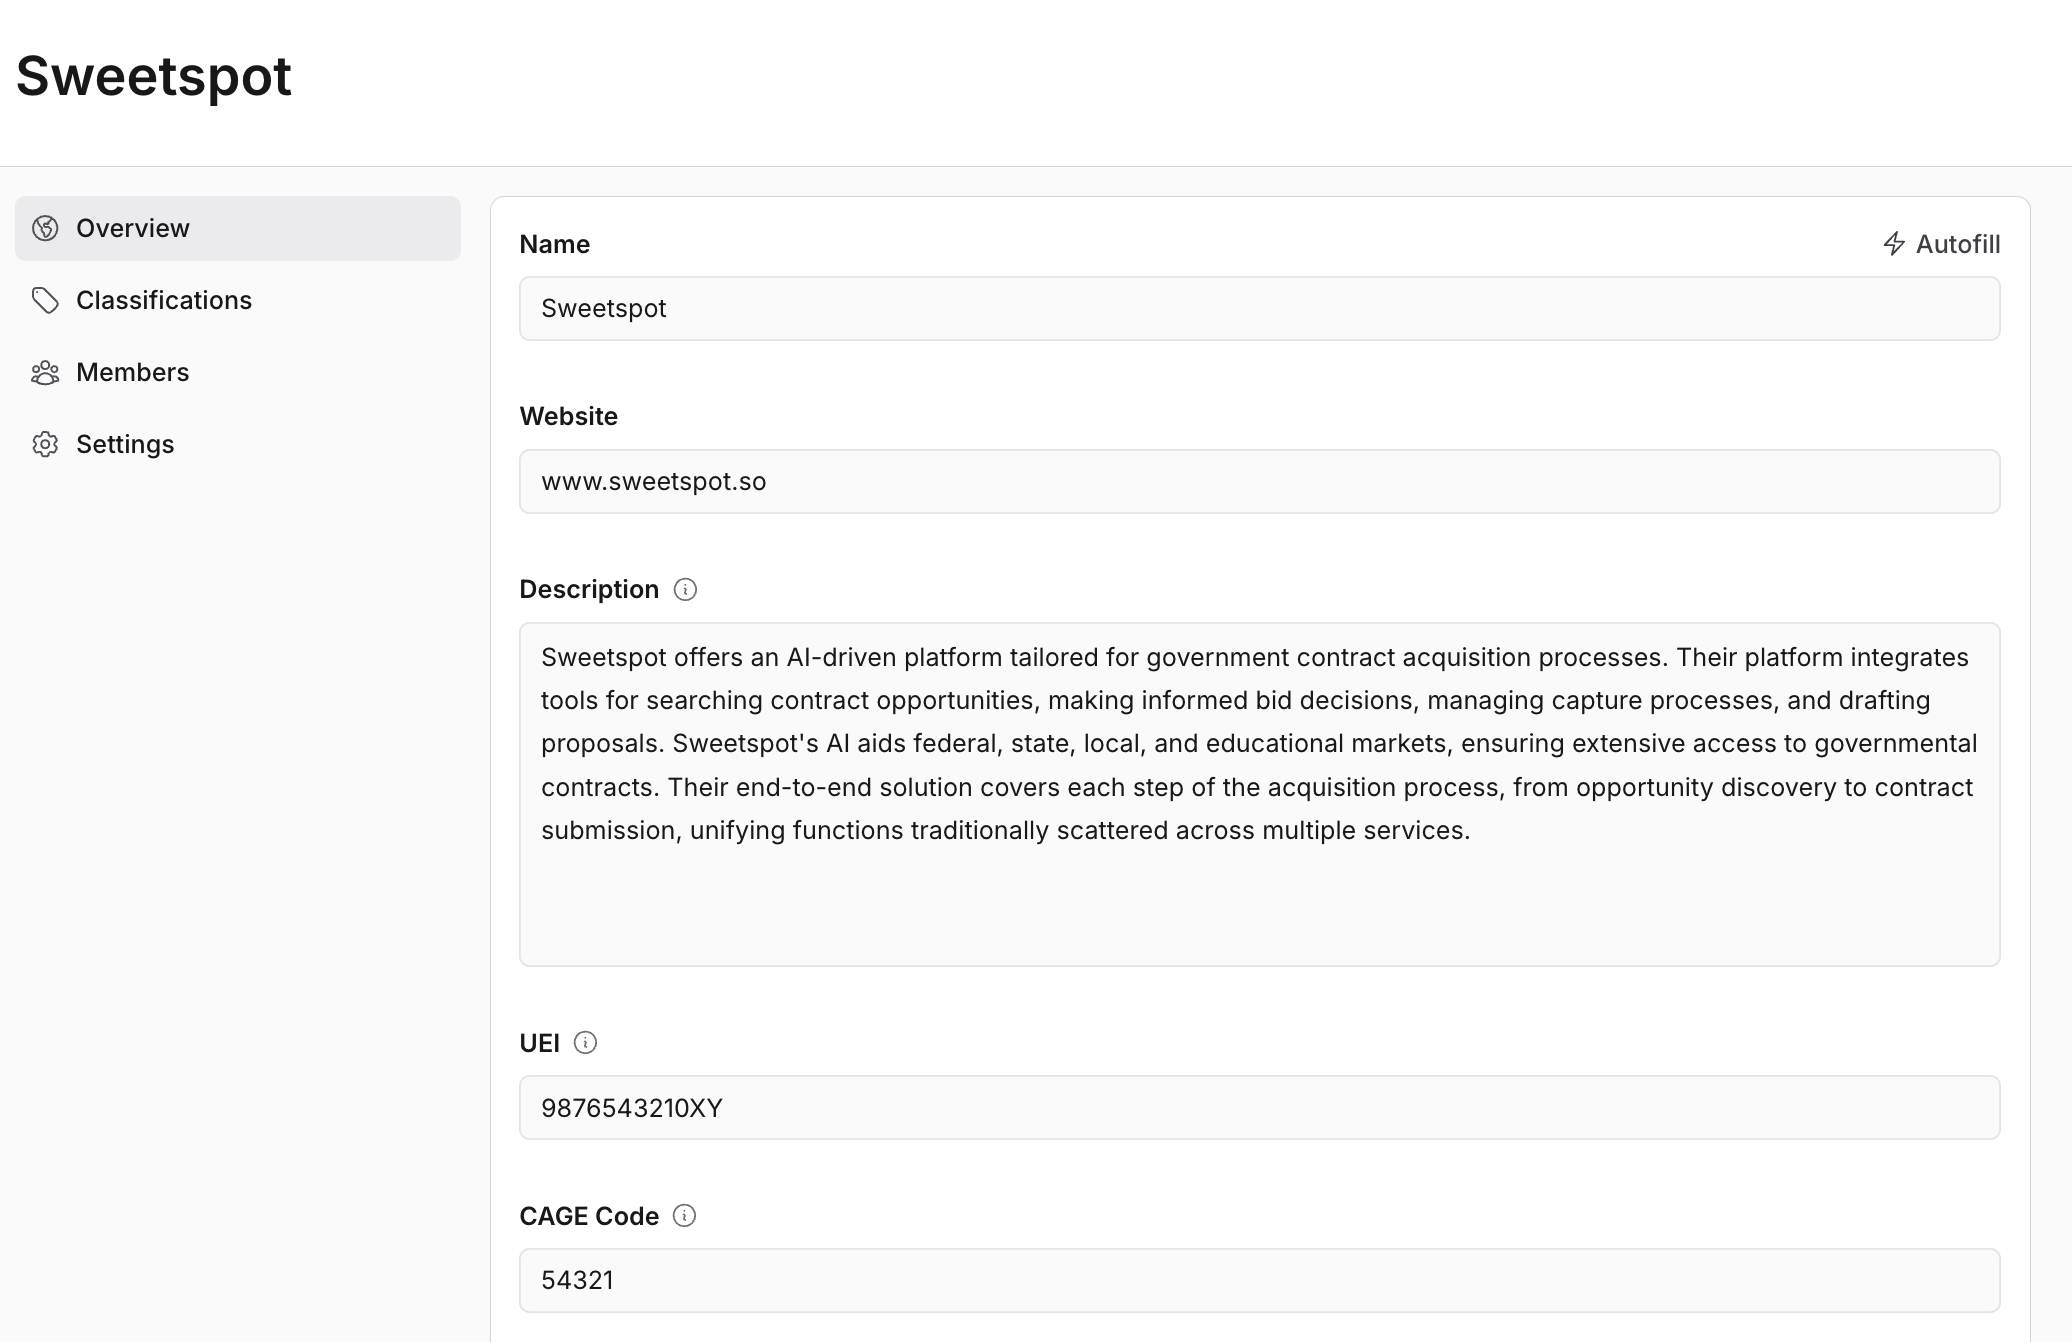Screen dimensions: 2072x1342
Task: Click the Overview globe icon in sidebar
Action: point(45,228)
